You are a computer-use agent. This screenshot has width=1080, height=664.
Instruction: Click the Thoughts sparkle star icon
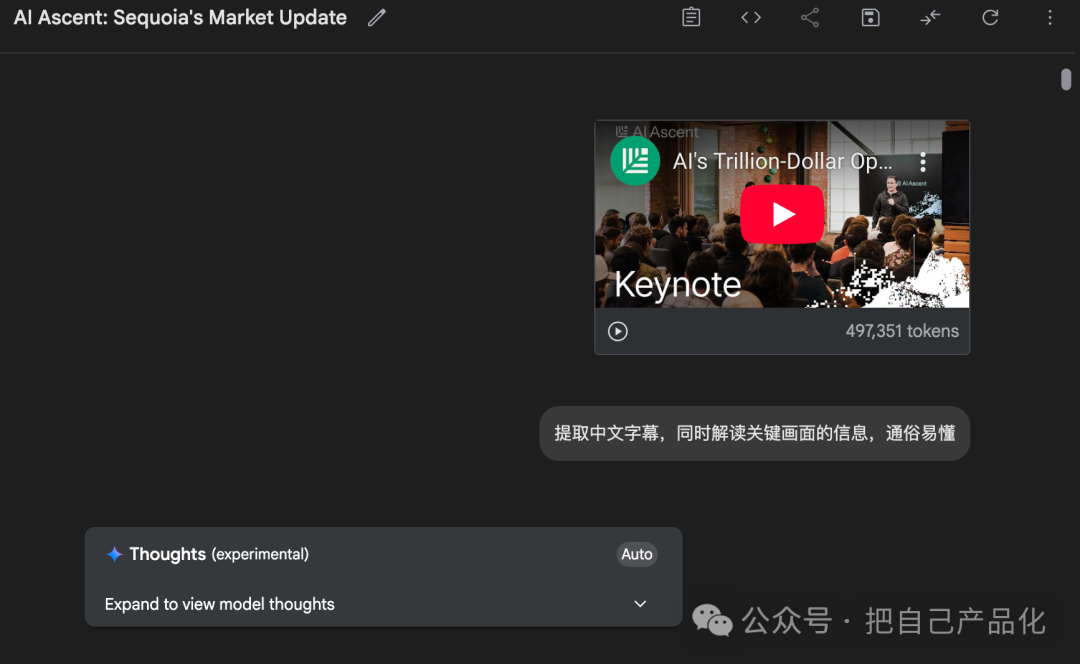[114, 554]
